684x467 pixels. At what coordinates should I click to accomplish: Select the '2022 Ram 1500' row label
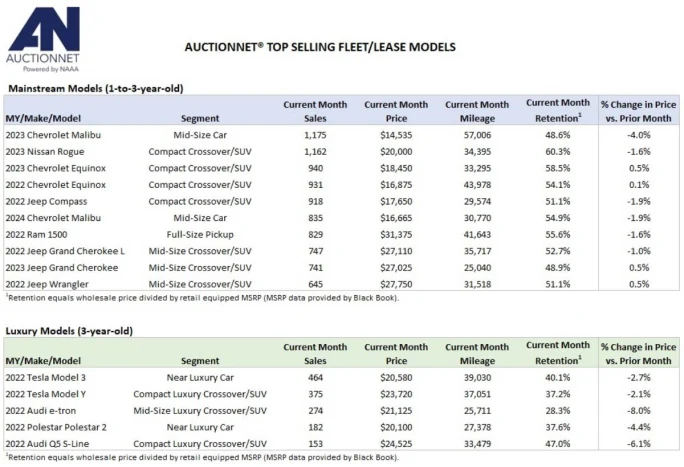(37, 235)
